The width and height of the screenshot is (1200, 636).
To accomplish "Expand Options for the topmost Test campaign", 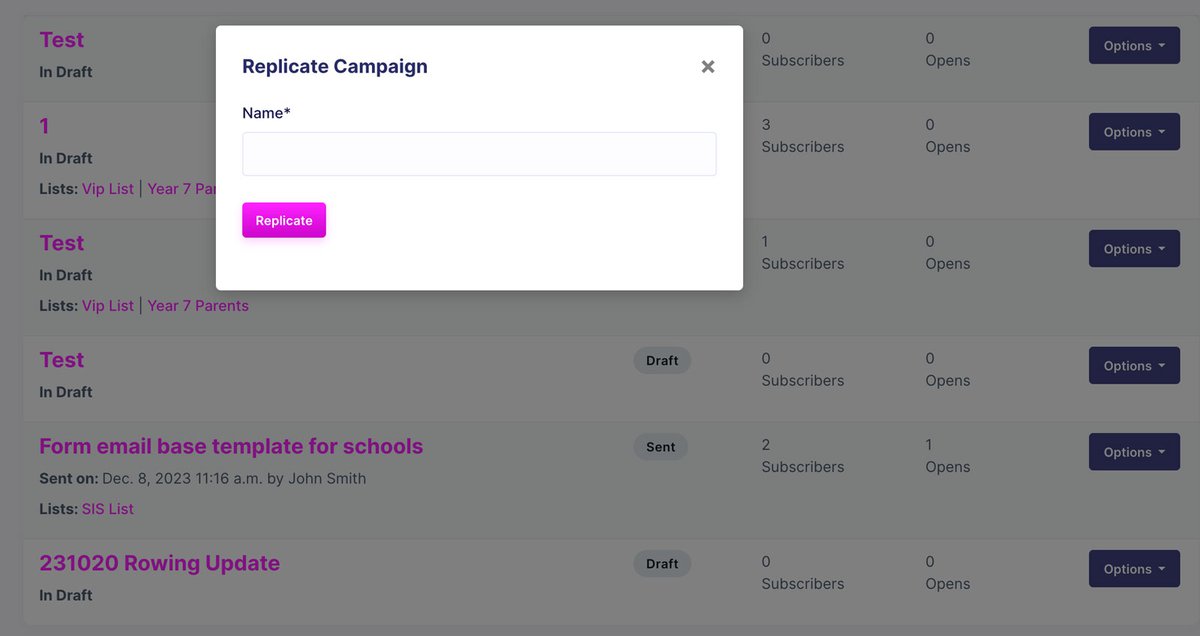I will pyautogui.click(x=1134, y=46).
